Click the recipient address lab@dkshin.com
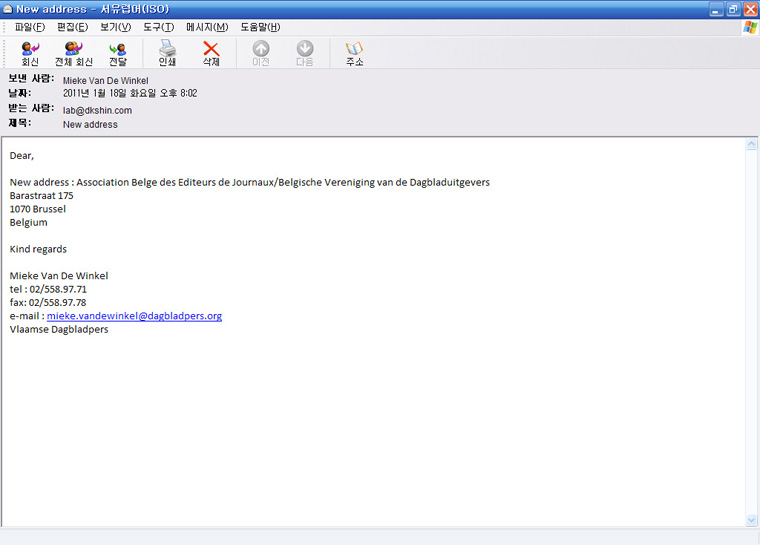This screenshot has width=760, height=545. coord(97,110)
